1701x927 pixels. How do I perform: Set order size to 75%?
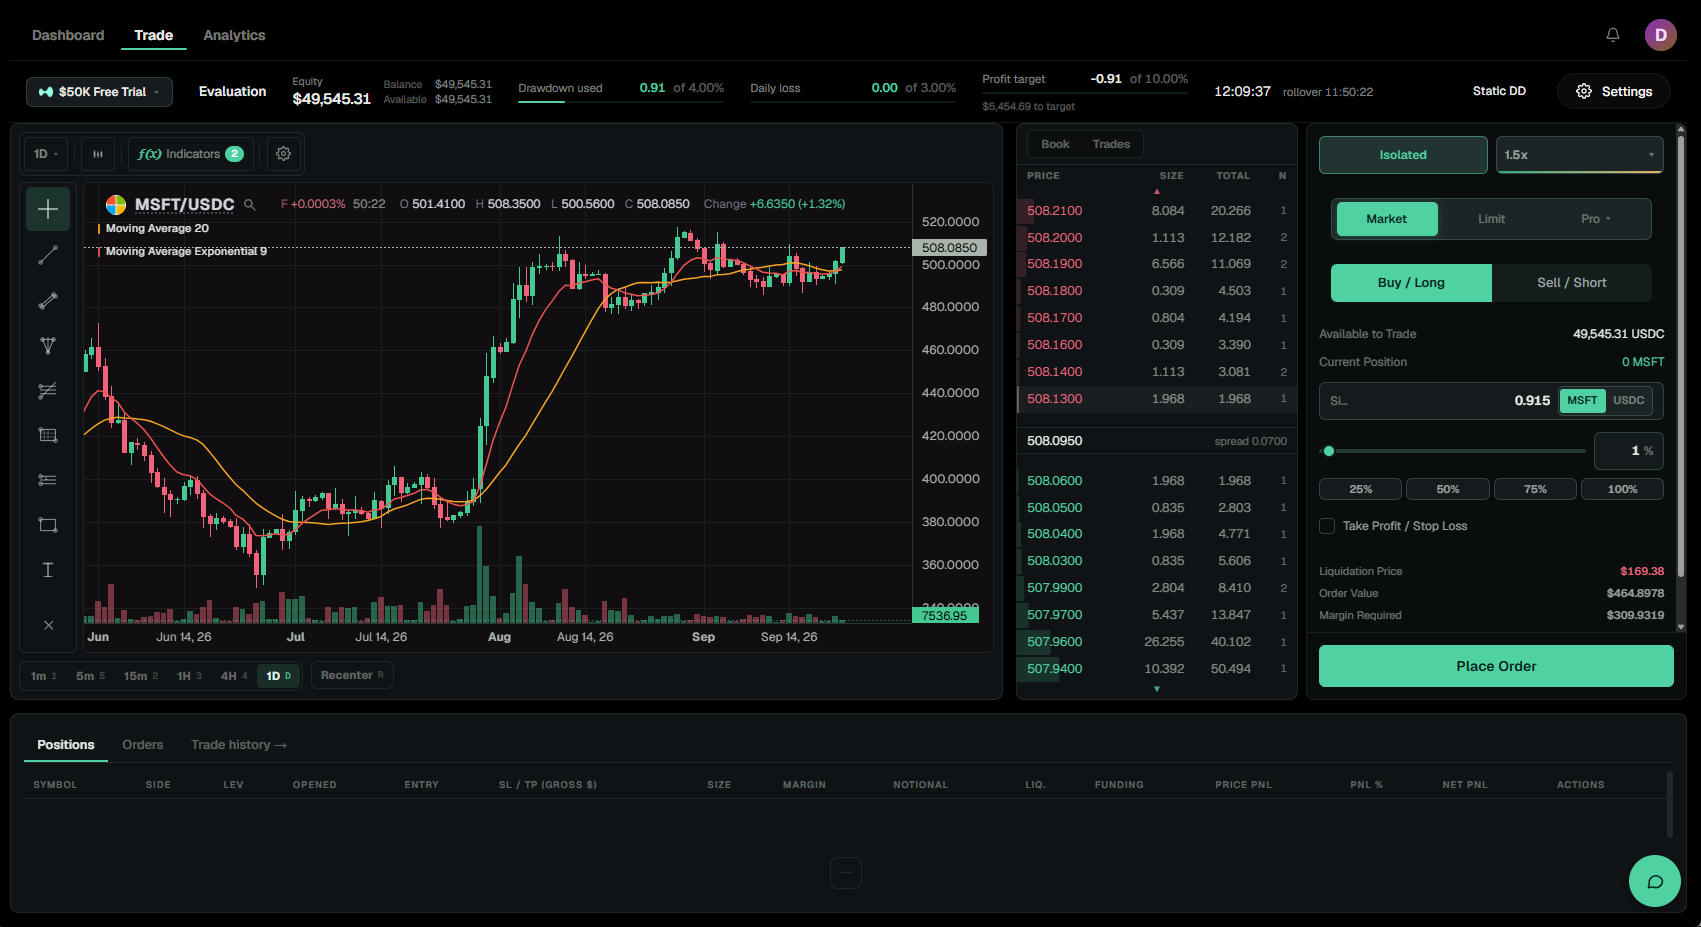(x=1535, y=489)
